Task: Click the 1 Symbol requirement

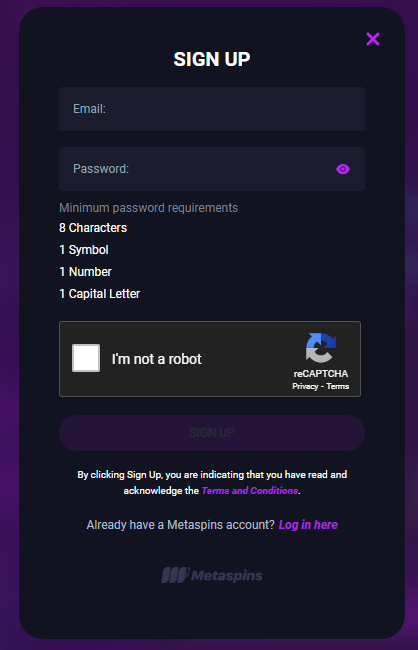Action: 84,250
